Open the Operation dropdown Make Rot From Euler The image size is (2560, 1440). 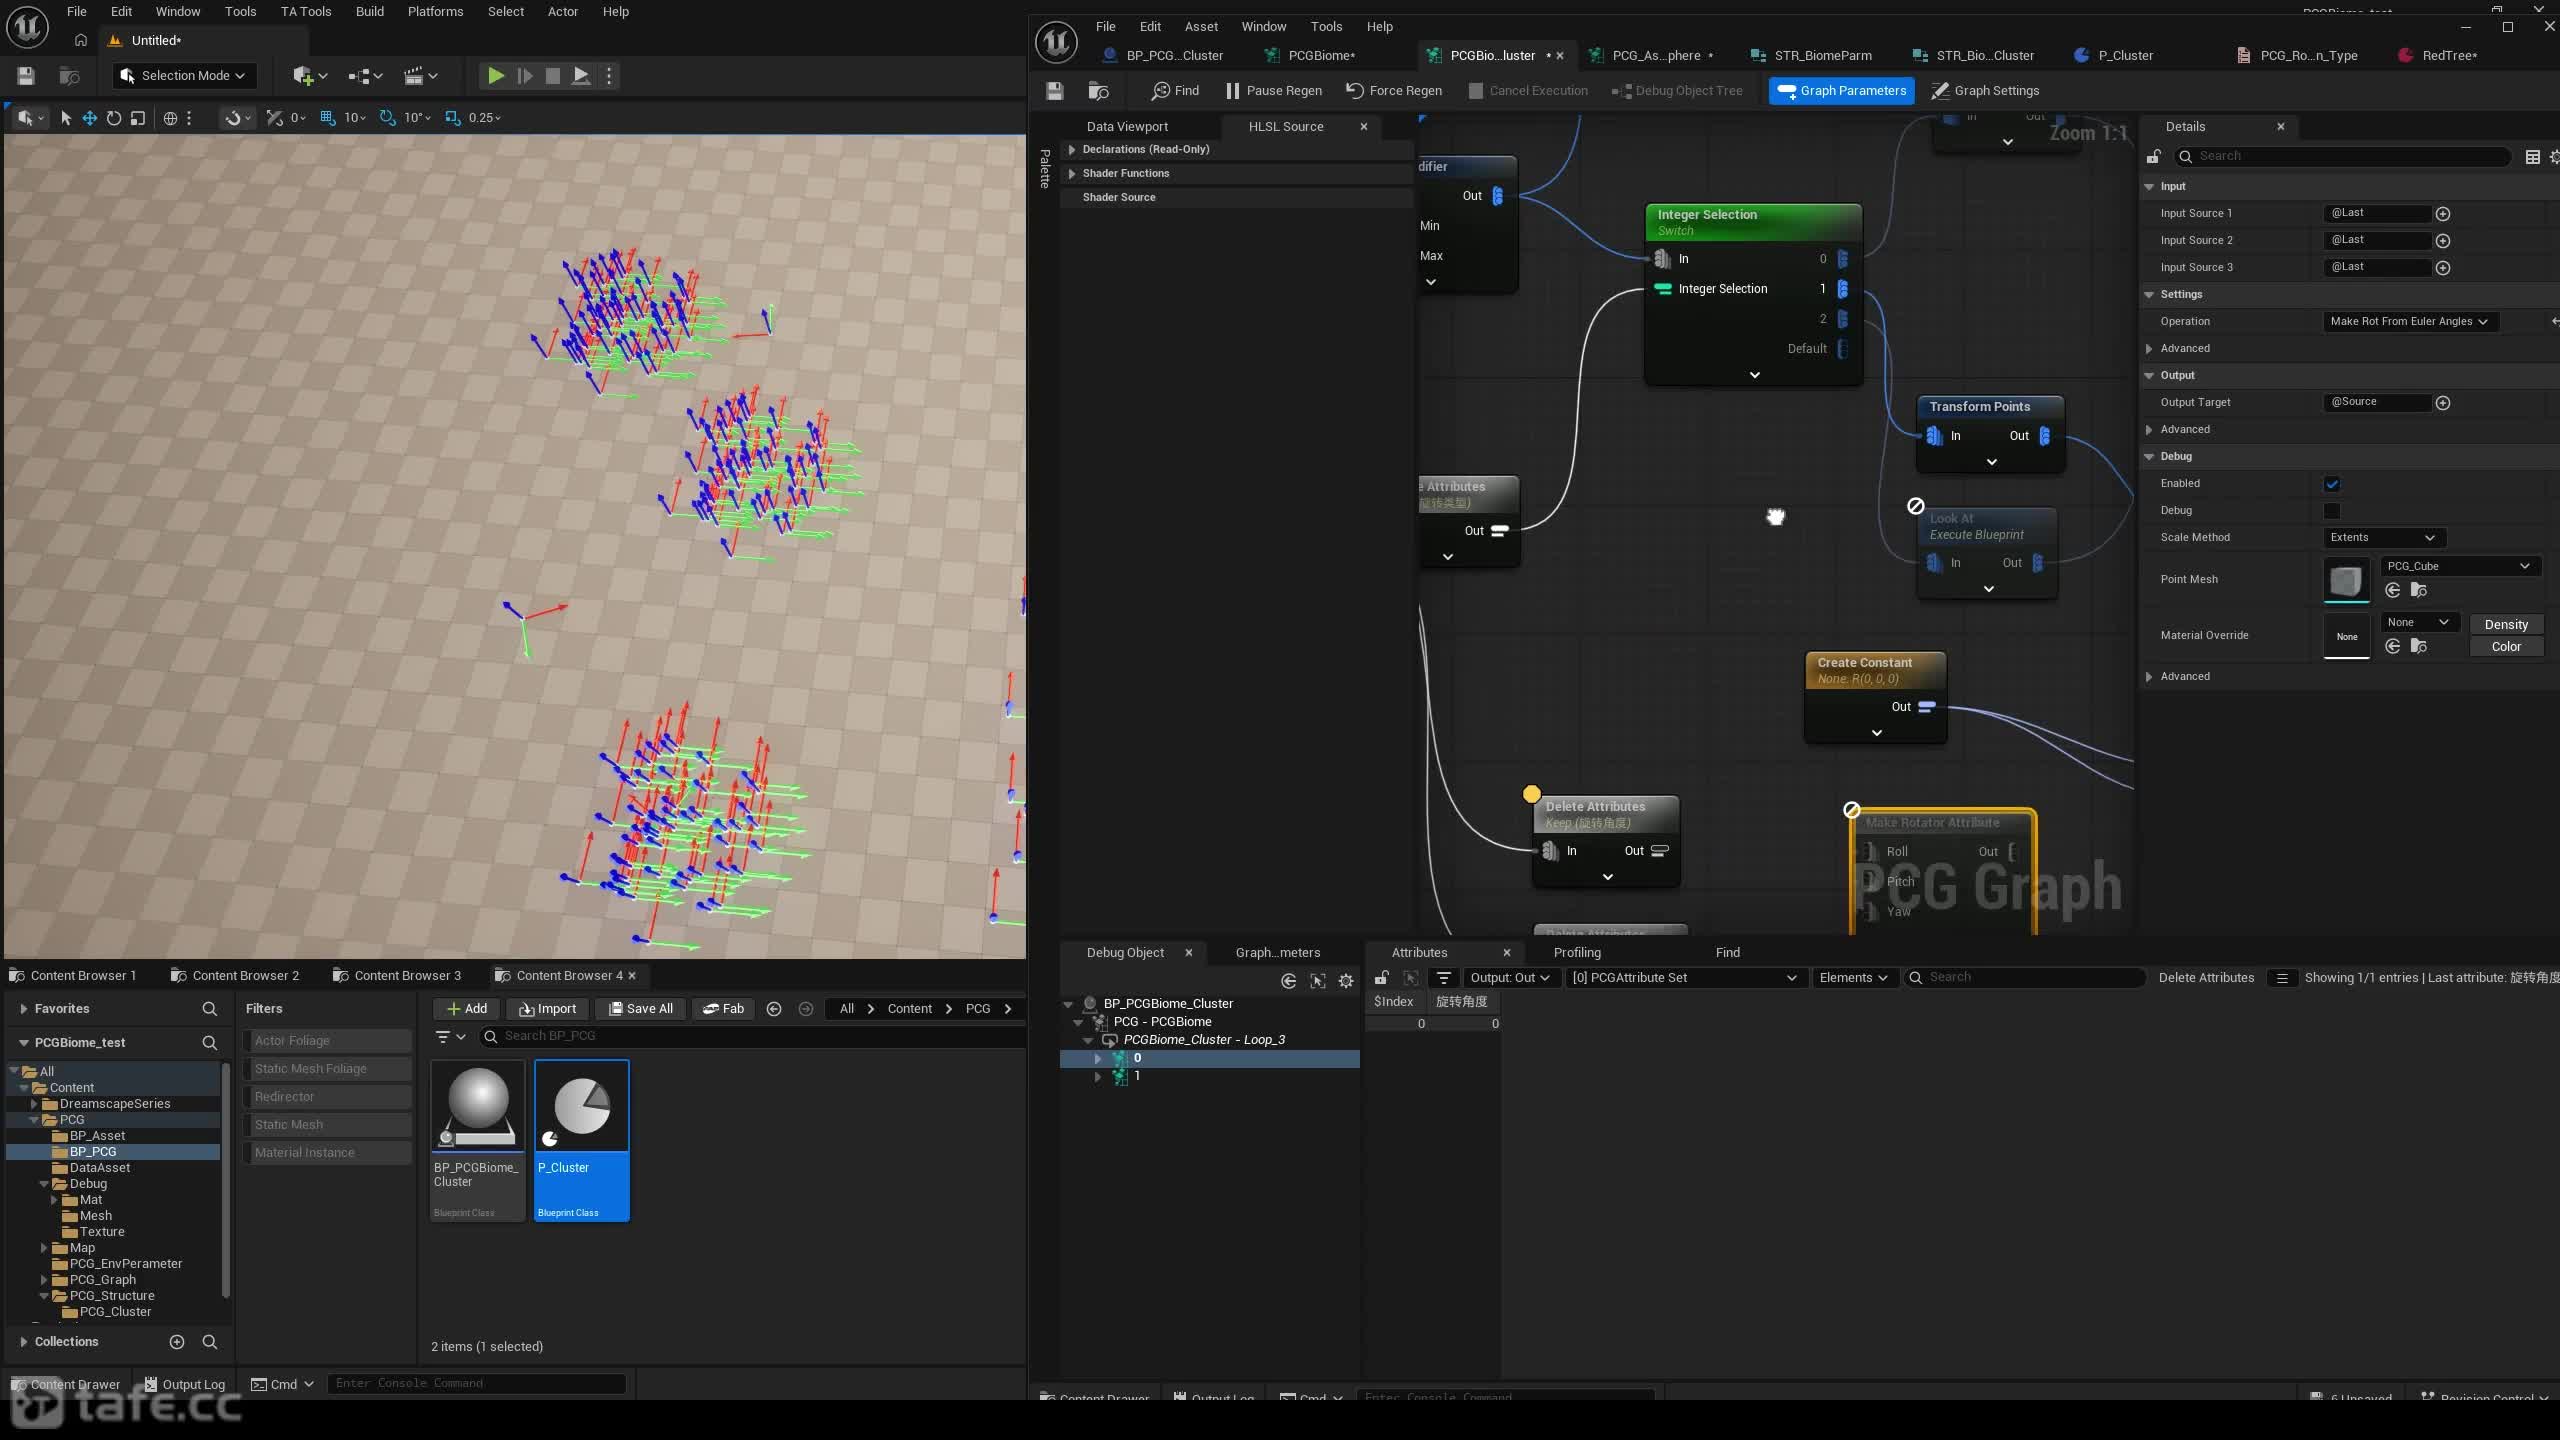point(2408,321)
